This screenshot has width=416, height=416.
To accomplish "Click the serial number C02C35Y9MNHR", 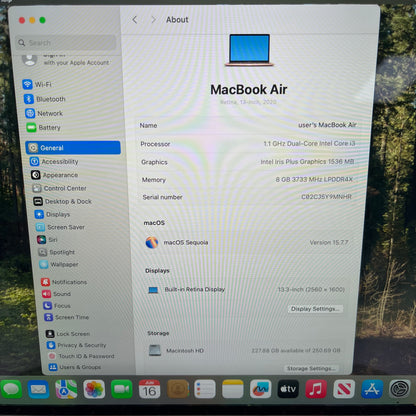I will (x=326, y=197).
